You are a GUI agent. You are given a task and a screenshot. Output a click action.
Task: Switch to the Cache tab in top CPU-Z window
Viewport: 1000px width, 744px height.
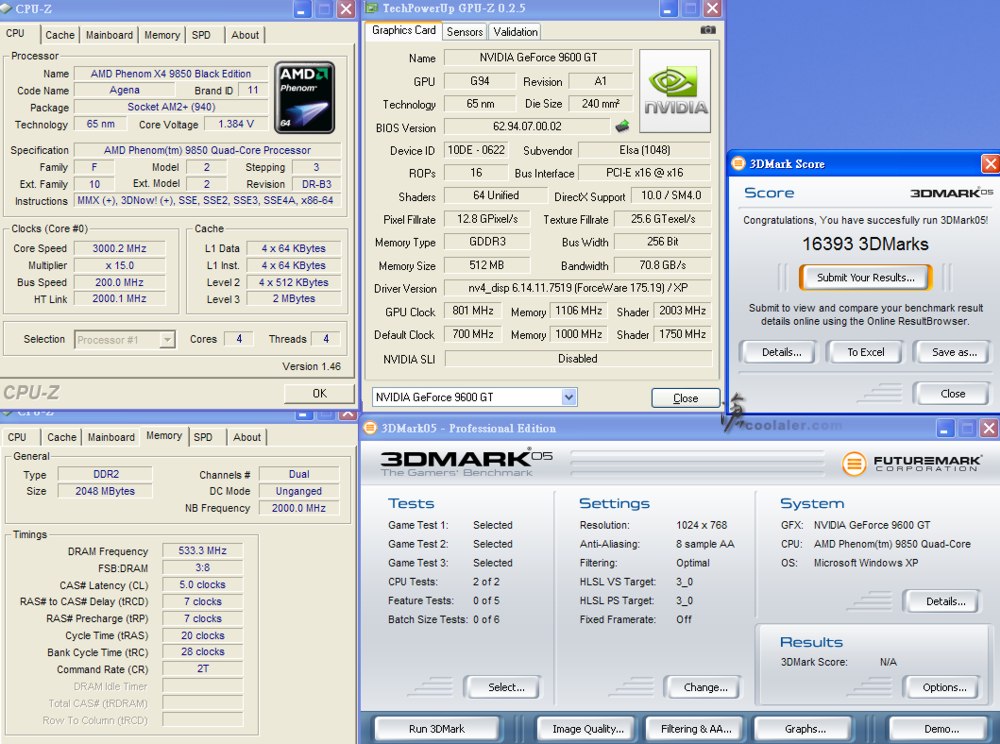tap(60, 35)
